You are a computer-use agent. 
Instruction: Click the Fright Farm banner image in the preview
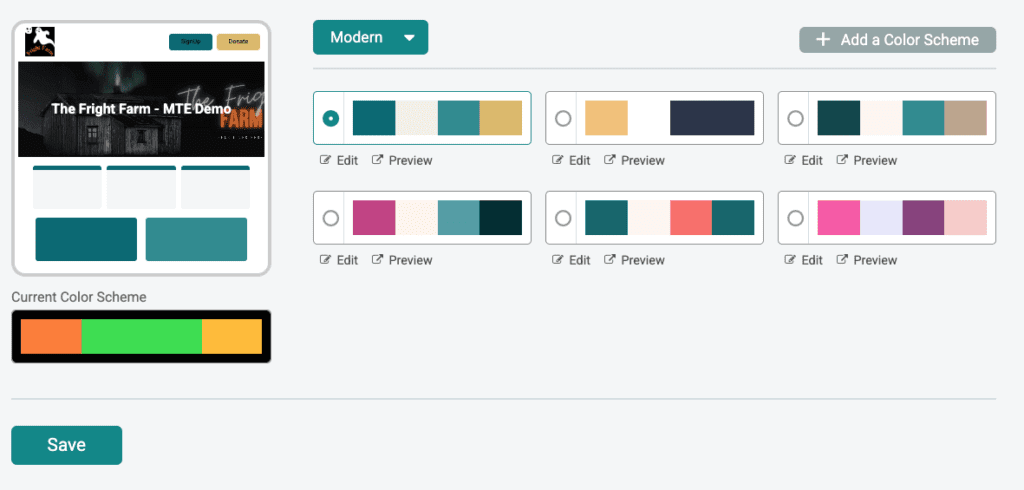[x=141, y=109]
